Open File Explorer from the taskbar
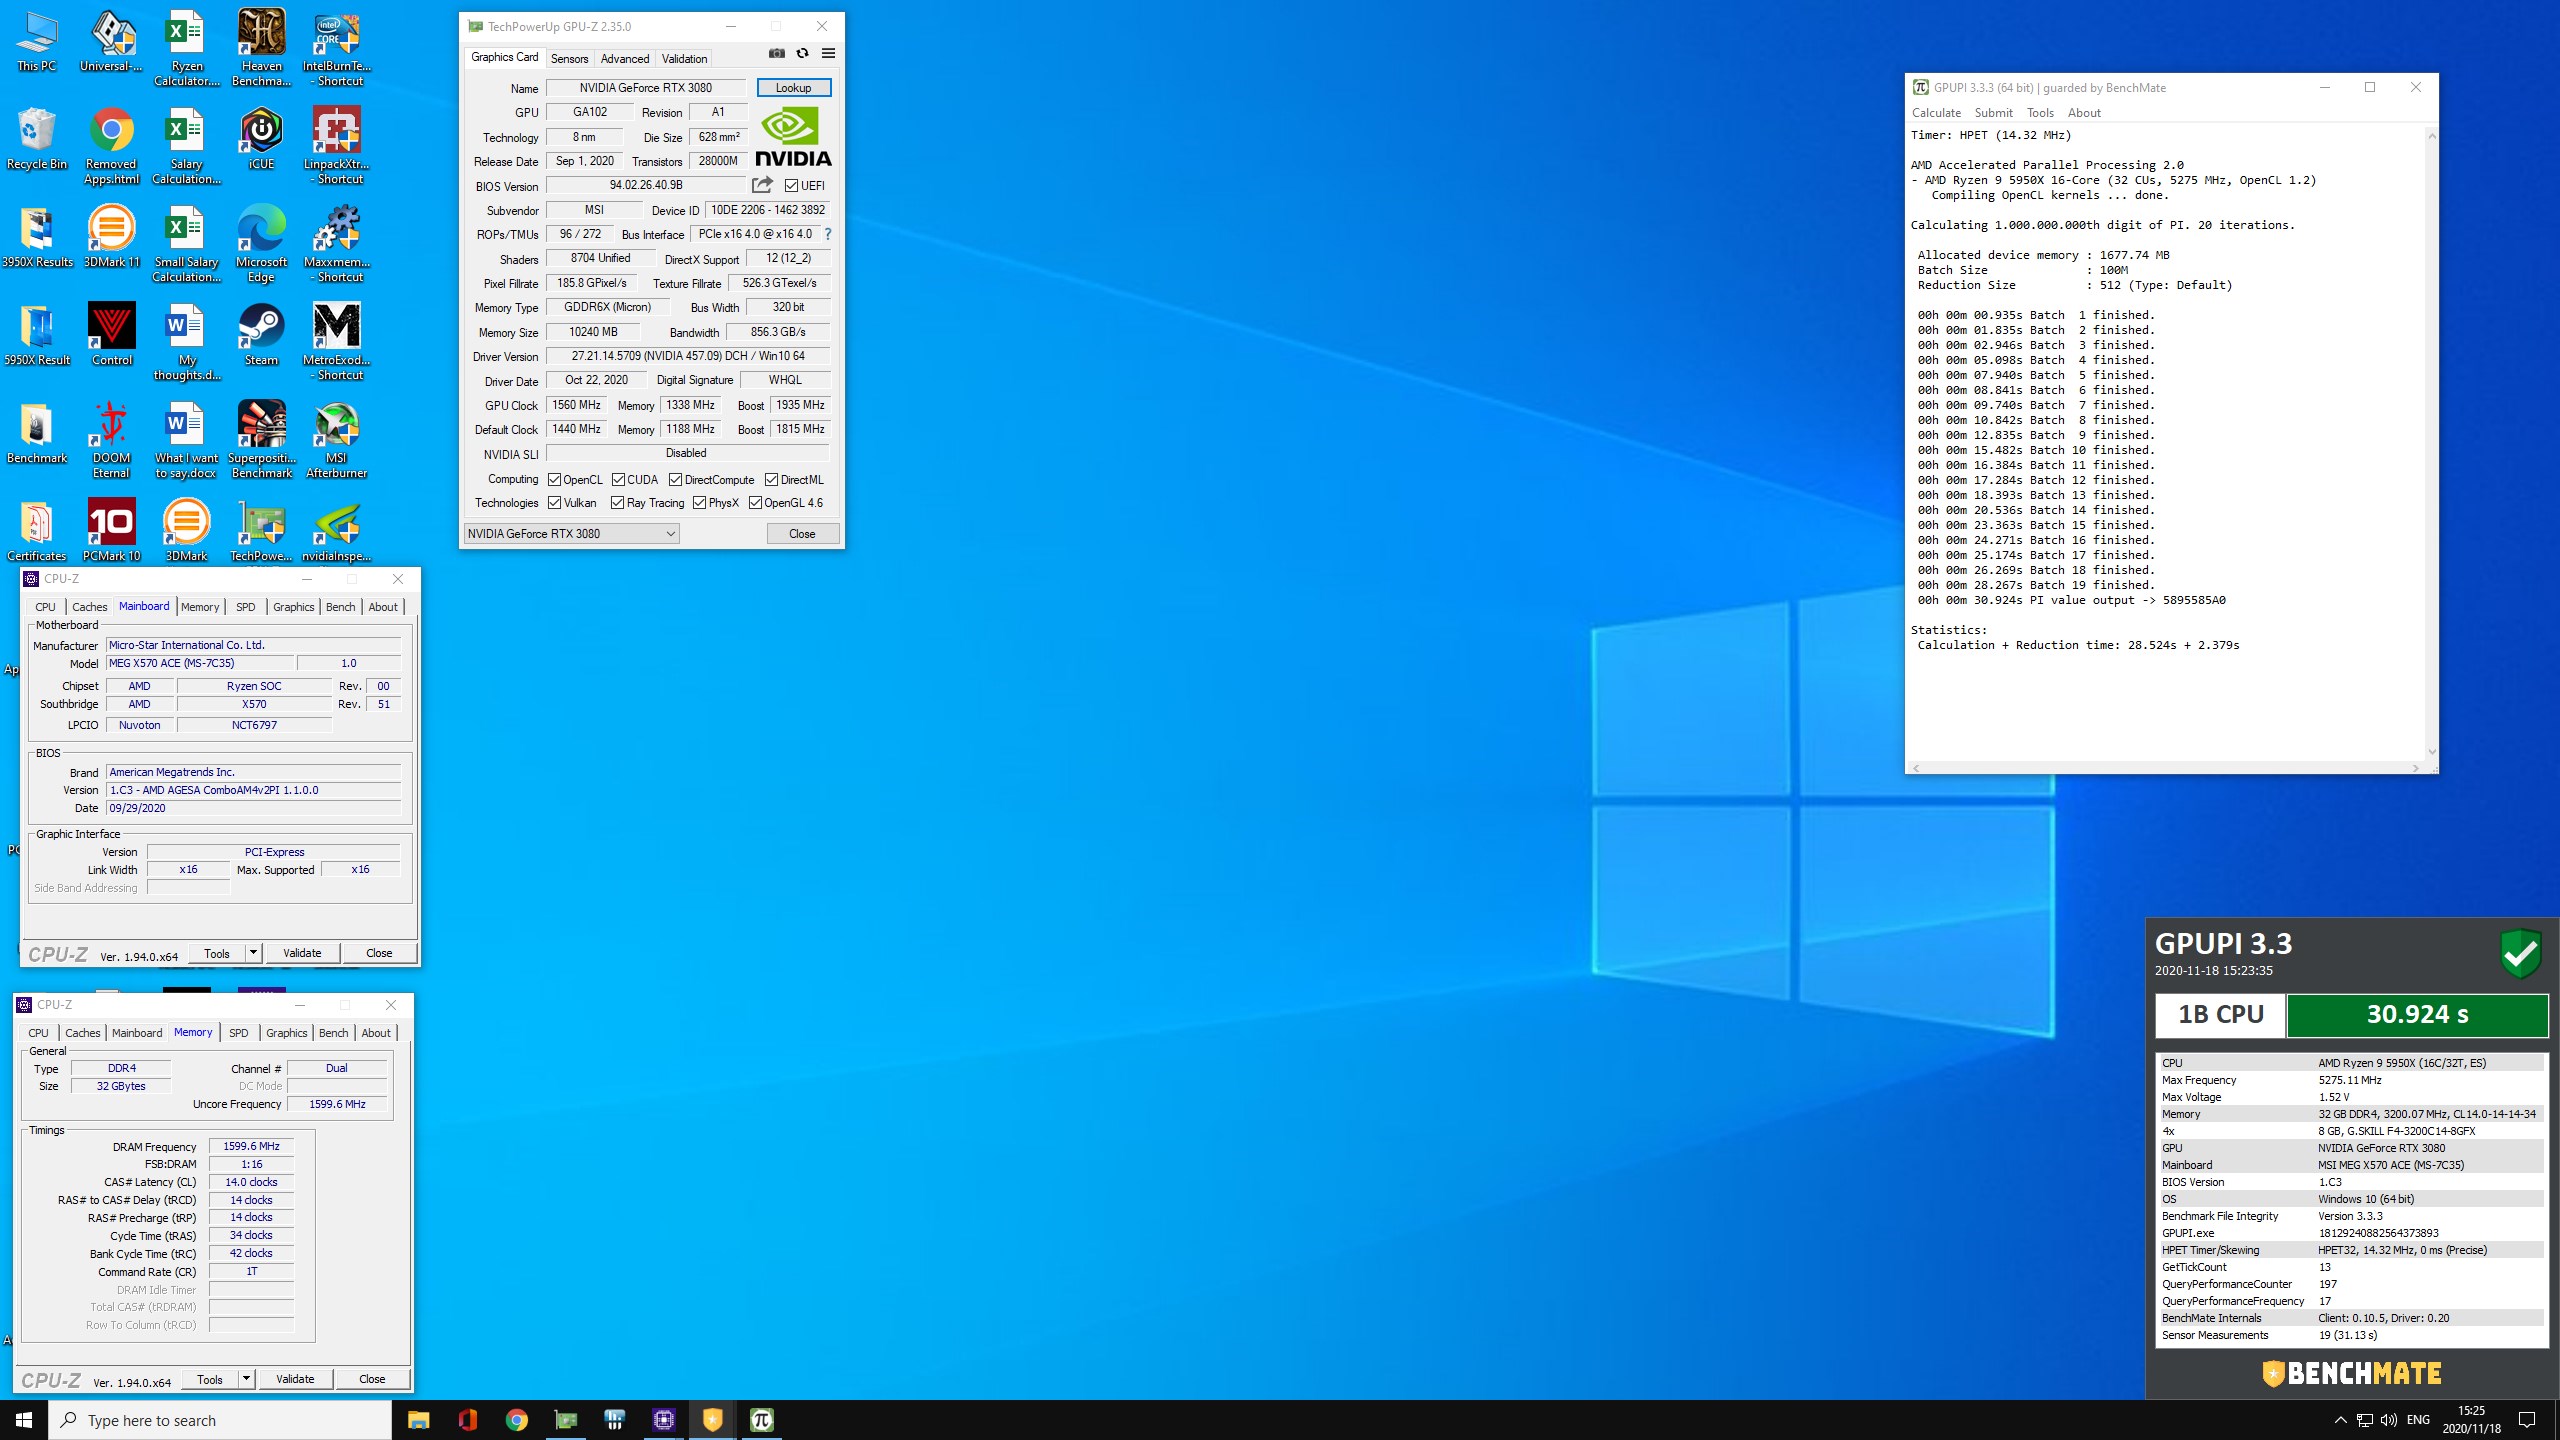Viewport: 2560px width, 1440px height. click(418, 1420)
